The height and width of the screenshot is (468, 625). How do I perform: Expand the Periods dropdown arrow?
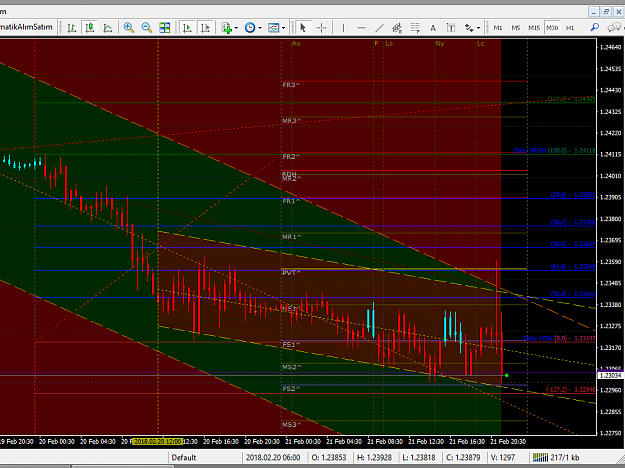pos(260,28)
